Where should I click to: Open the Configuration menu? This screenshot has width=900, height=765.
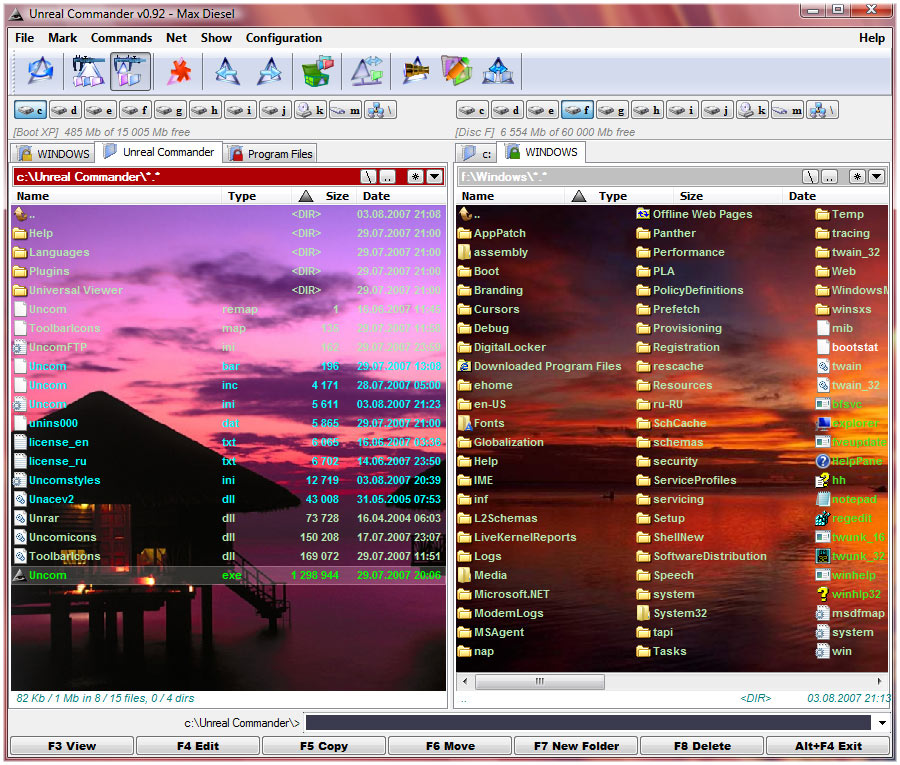pyautogui.click(x=284, y=38)
